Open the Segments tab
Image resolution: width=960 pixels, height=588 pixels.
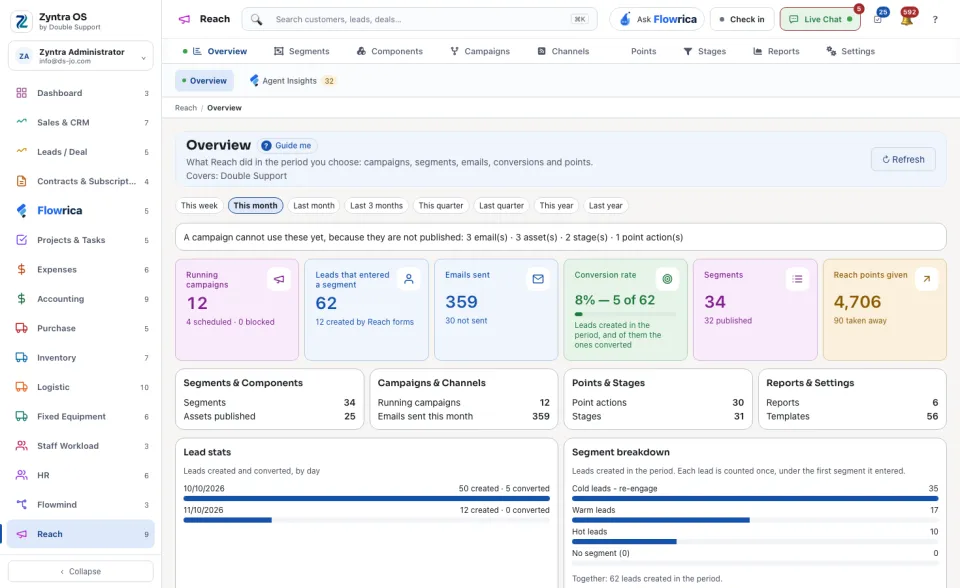[301, 51]
